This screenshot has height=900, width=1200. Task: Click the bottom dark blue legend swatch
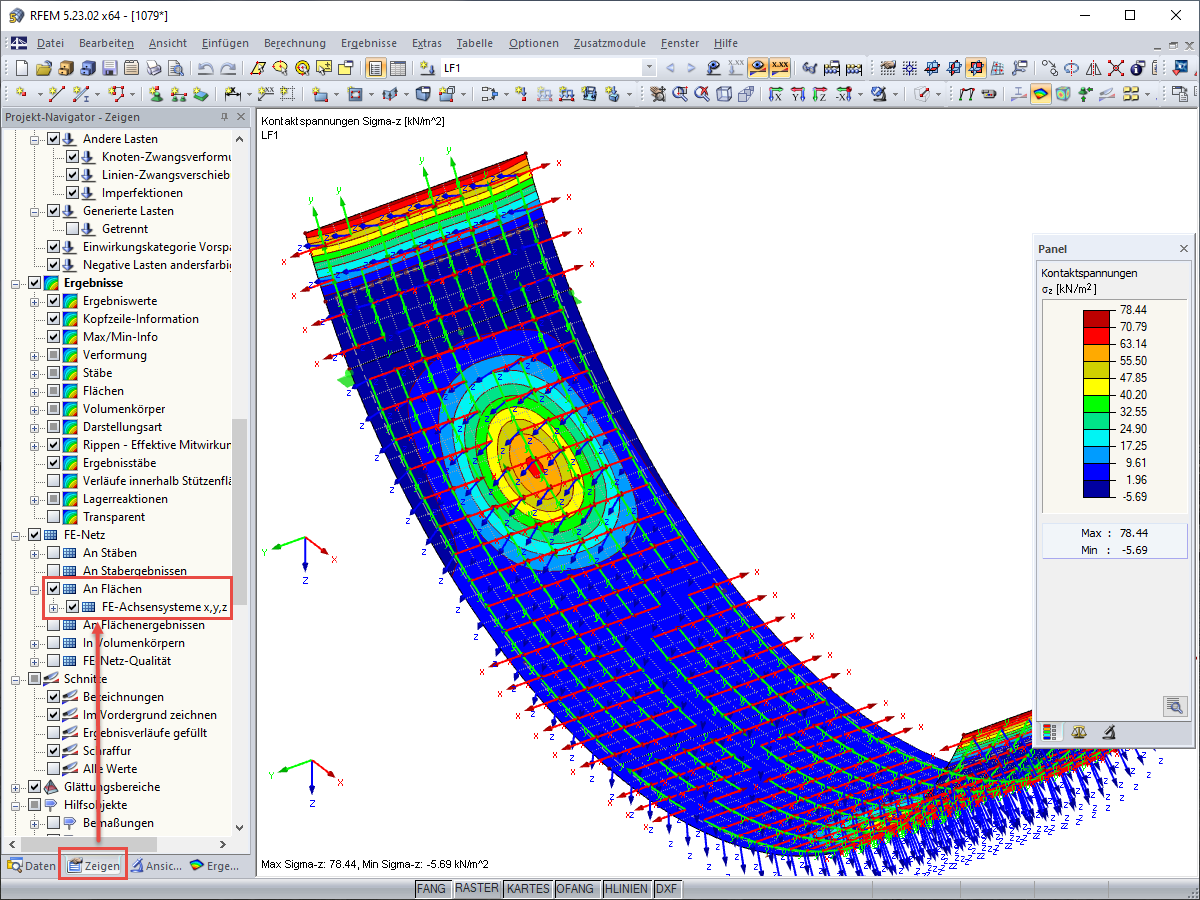point(1098,488)
